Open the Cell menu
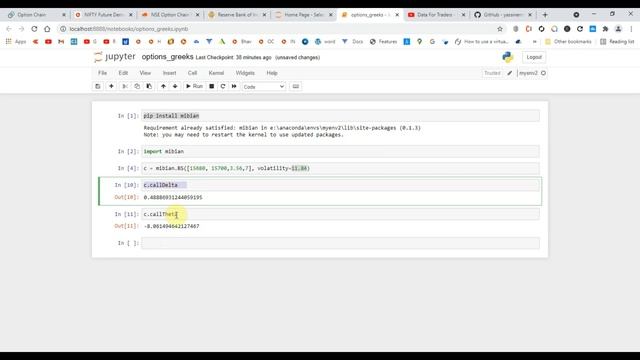The width and height of the screenshot is (640, 360). tap(192, 73)
